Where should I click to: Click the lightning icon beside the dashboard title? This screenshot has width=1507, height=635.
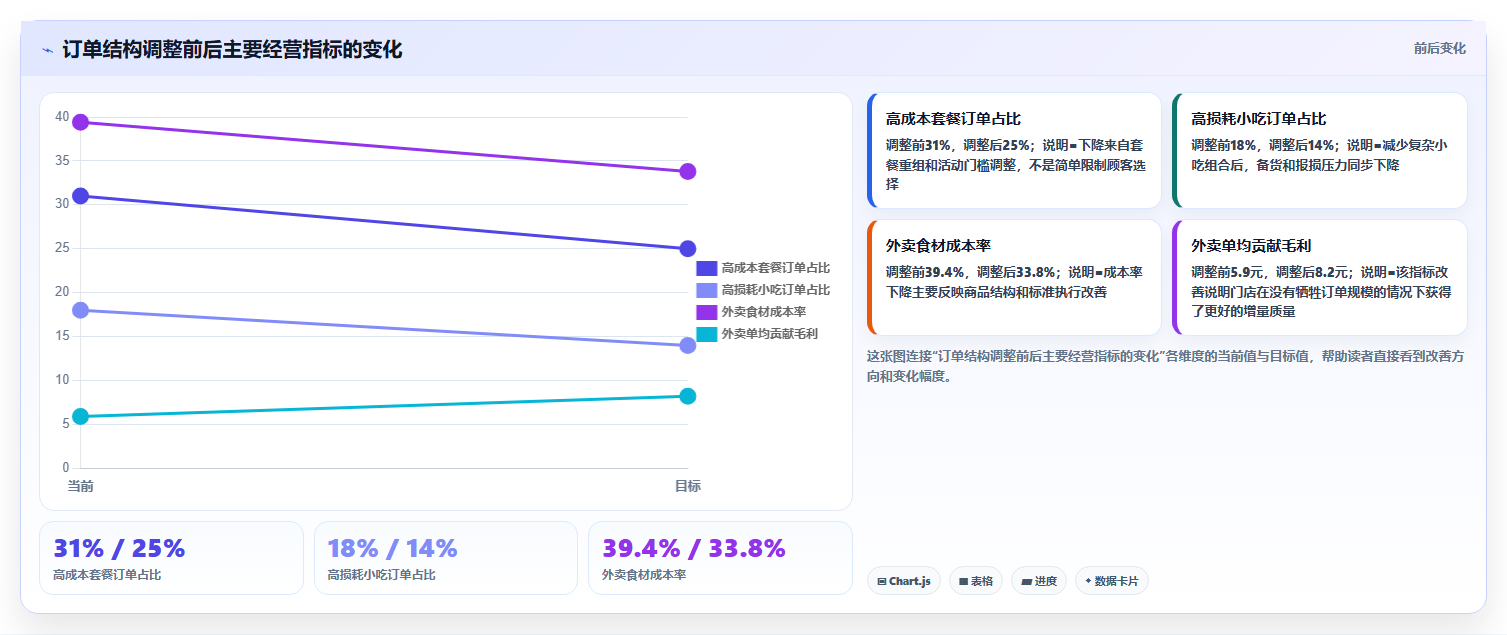pyautogui.click(x=47, y=50)
